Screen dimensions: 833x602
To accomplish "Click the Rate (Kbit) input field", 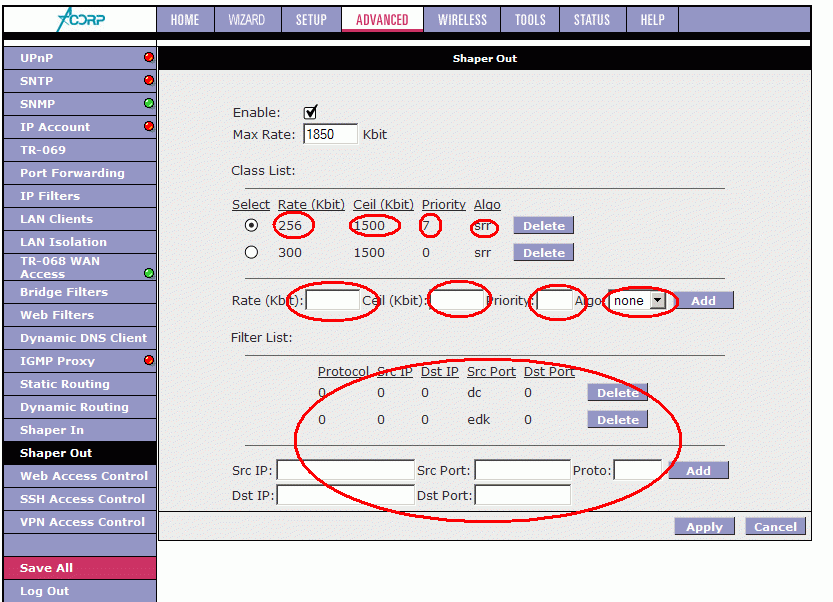I will (333, 301).
